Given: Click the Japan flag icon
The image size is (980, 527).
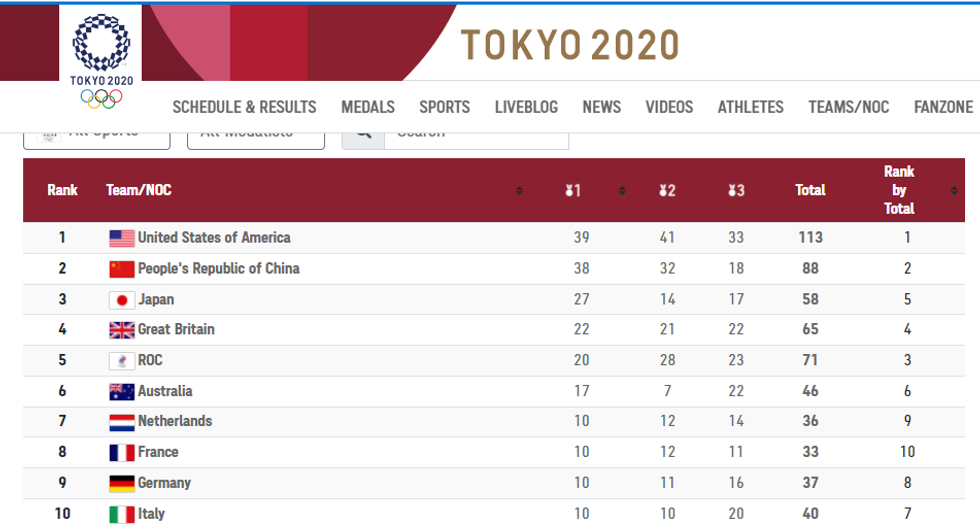Looking at the screenshot, I should 121,300.
